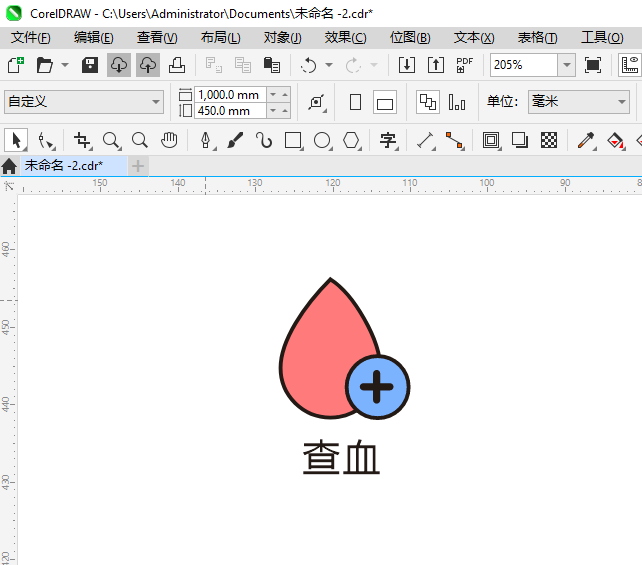The width and height of the screenshot is (642, 565).
Task: Open the 文本(X) menu
Action: click(x=474, y=38)
